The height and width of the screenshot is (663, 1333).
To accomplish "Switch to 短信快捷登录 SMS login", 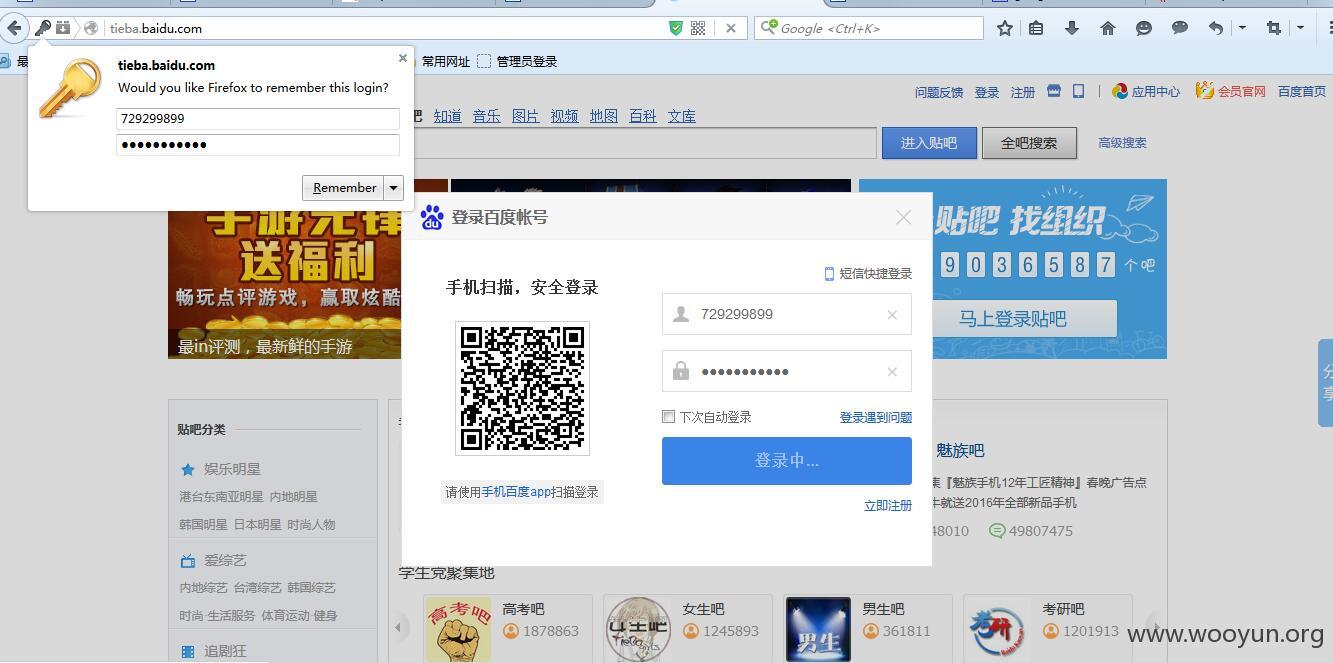I will click(x=868, y=274).
